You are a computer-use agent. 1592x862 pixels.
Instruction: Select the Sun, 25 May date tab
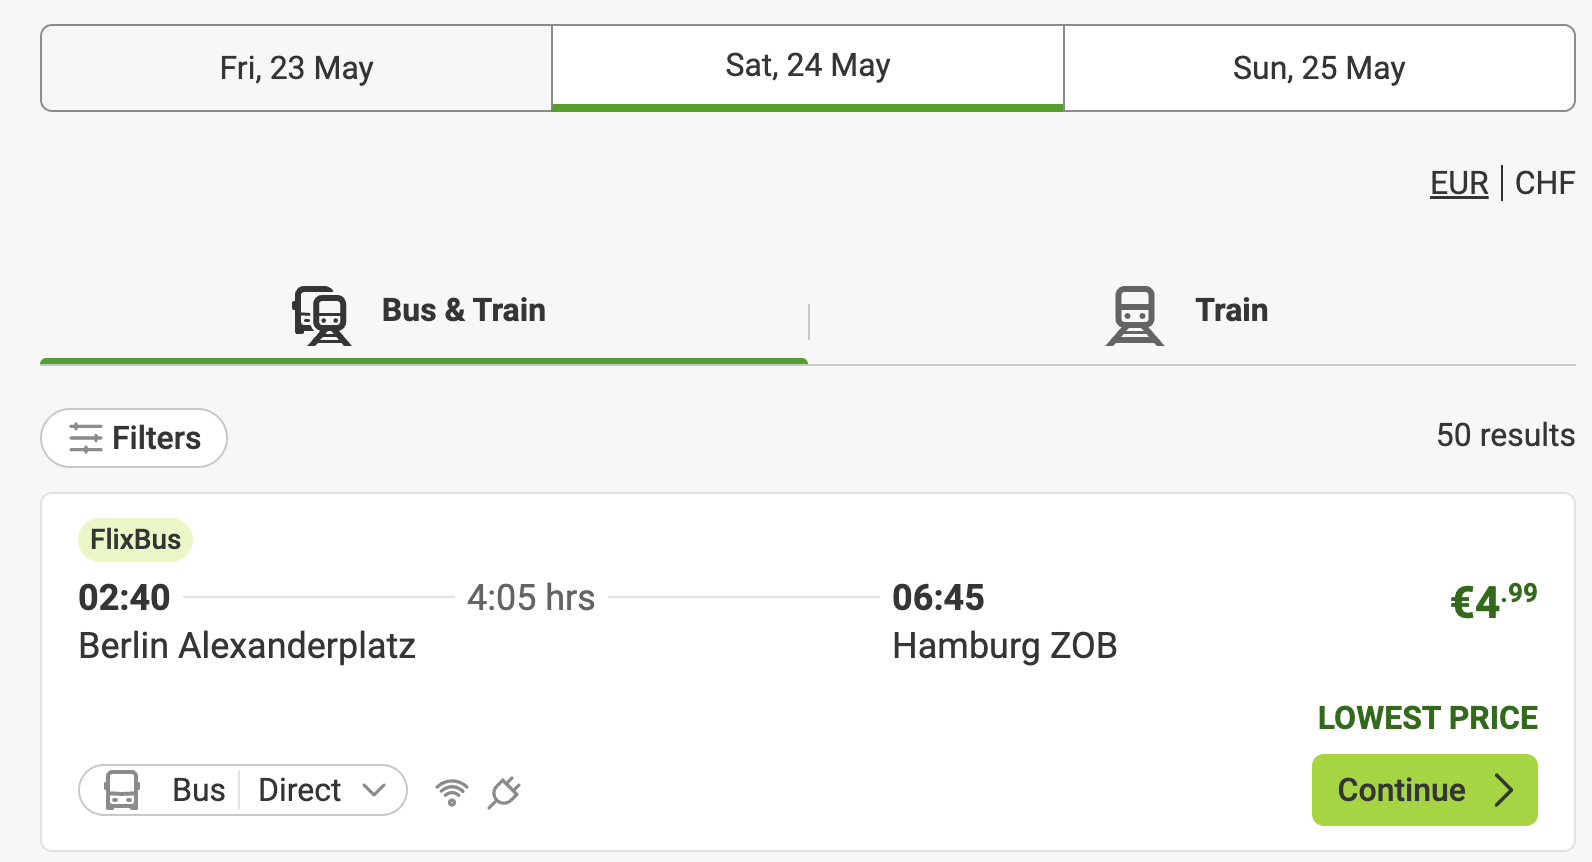(x=1319, y=68)
